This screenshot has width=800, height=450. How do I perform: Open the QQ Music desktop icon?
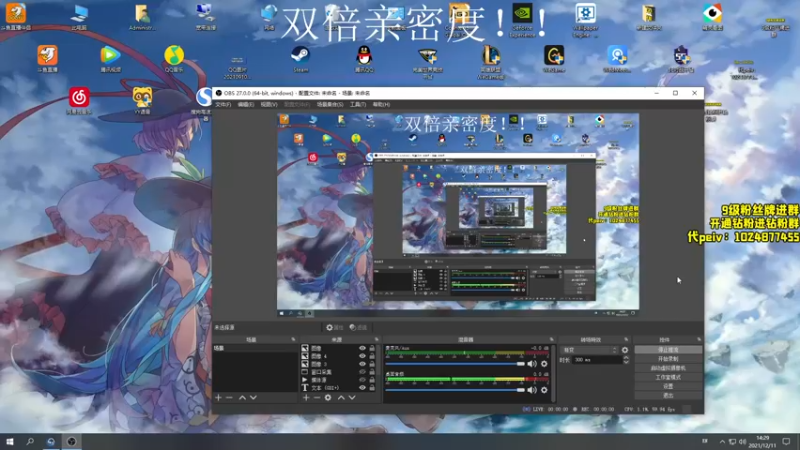tap(174, 59)
